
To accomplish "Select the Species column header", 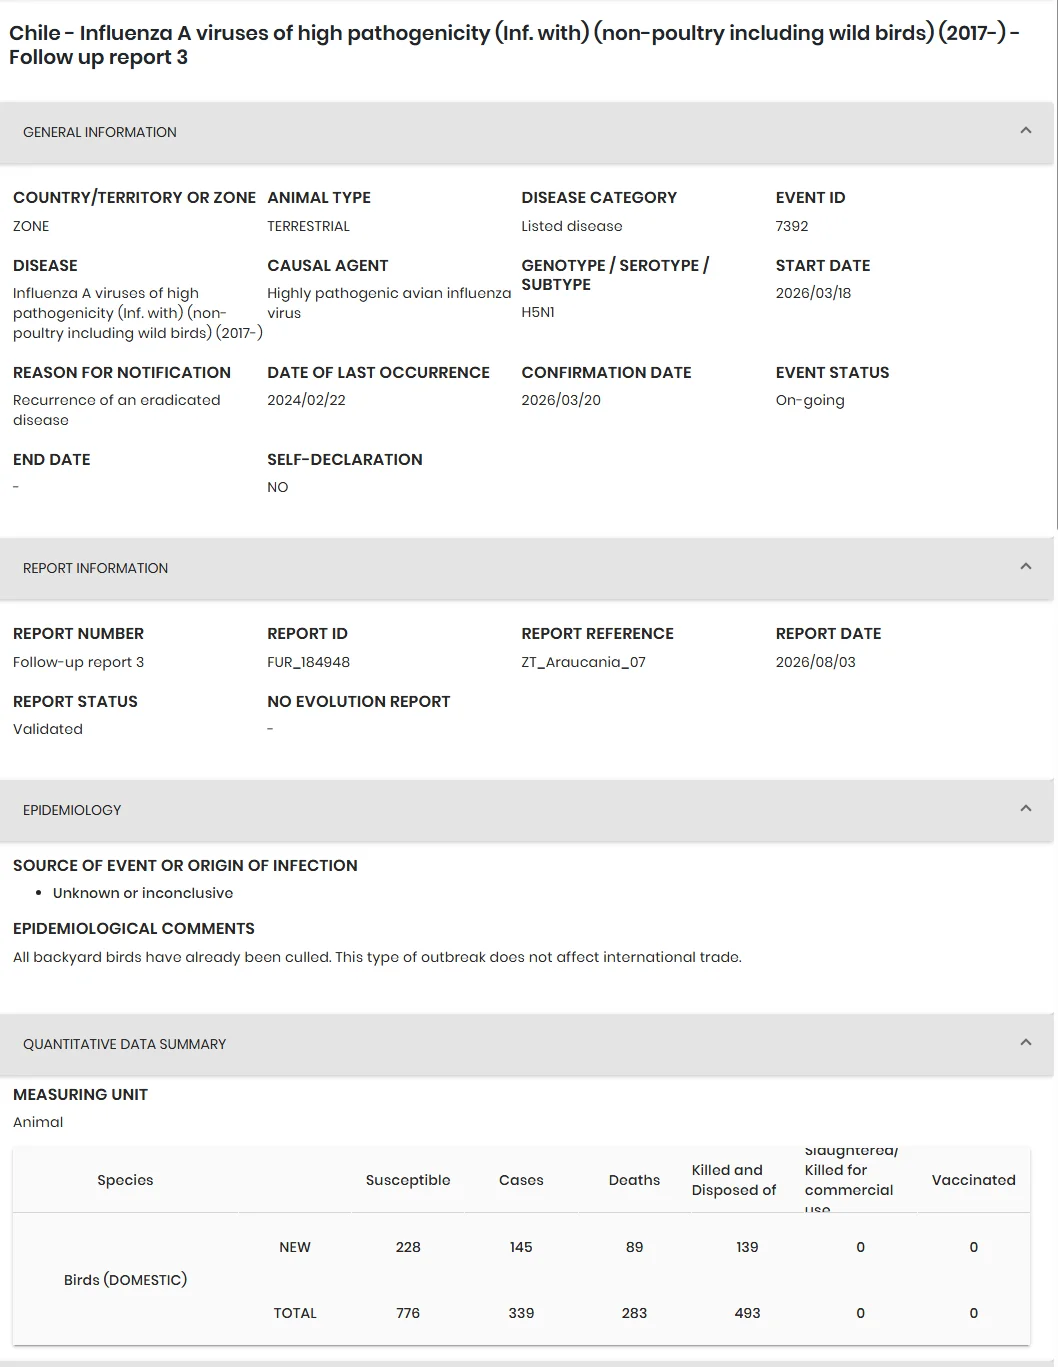I will point(125,1180).
